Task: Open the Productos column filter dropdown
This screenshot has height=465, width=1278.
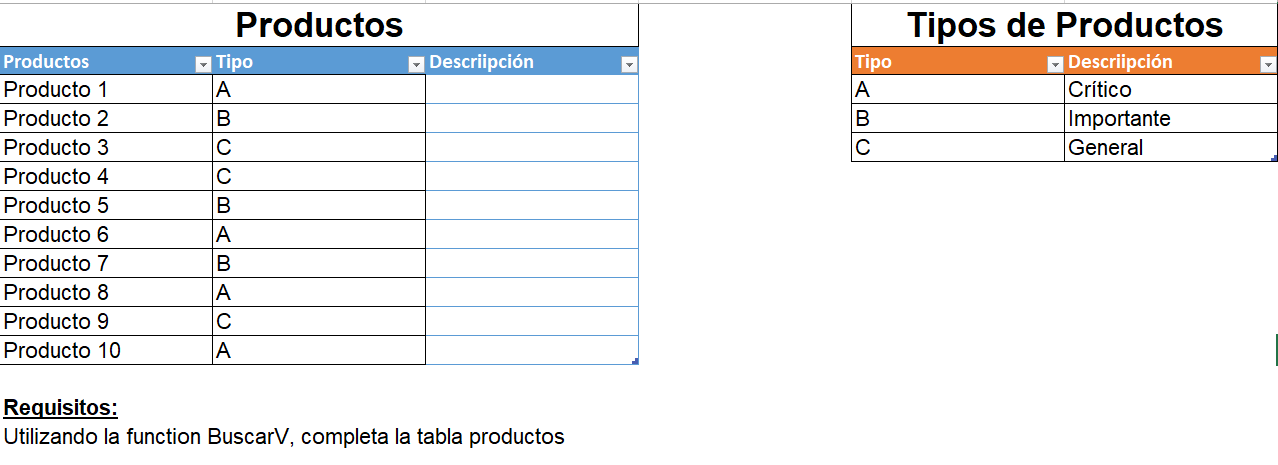Action: point(203,65)
